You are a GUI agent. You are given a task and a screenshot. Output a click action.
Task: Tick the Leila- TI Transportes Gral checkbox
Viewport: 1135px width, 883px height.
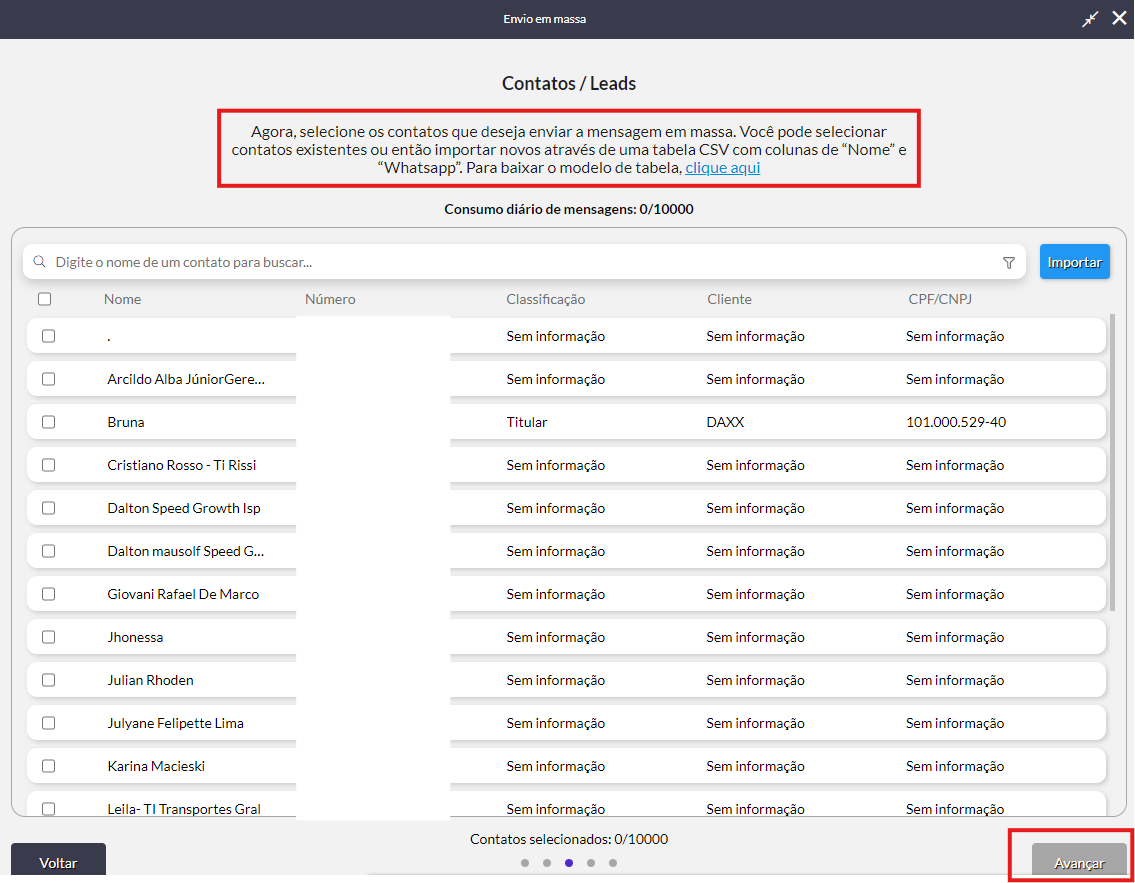[x=48, y=808]
